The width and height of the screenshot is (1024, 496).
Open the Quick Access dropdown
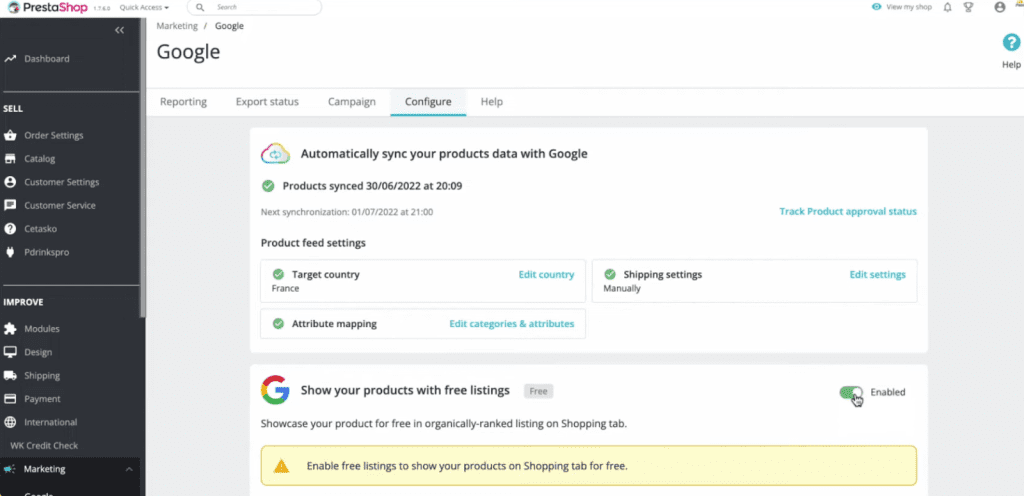[144, 7]
